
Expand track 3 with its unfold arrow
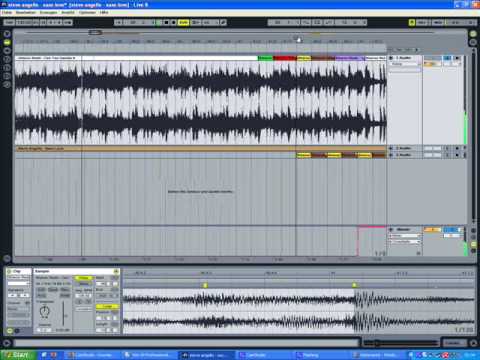pyautogui.click(x=391, y=155)
